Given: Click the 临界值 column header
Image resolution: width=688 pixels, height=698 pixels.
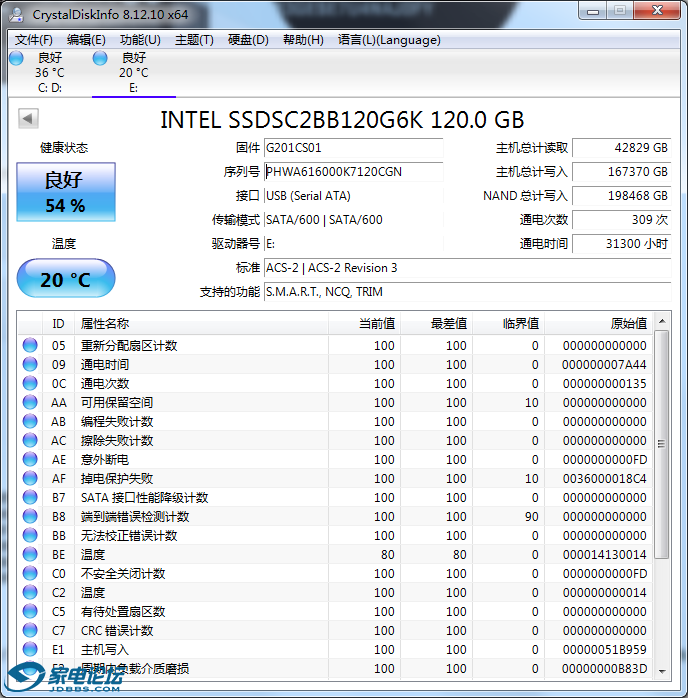Looking at the screenshot, I should (x=509, y=324).
